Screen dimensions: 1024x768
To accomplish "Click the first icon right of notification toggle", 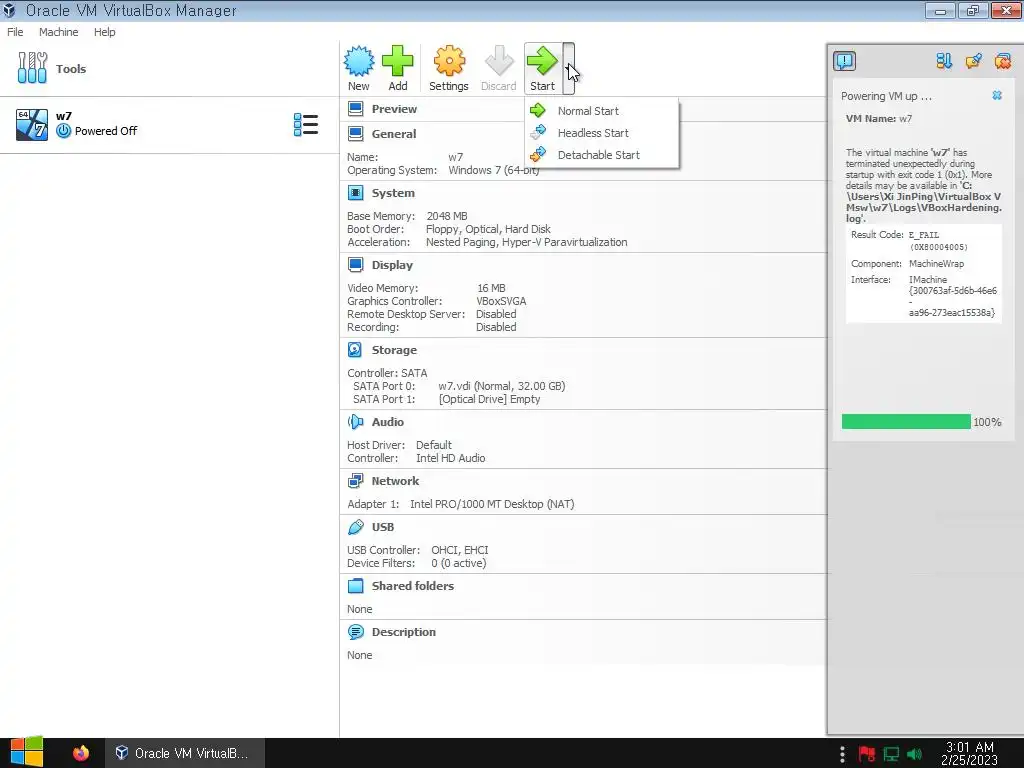I will pos(944,61).
